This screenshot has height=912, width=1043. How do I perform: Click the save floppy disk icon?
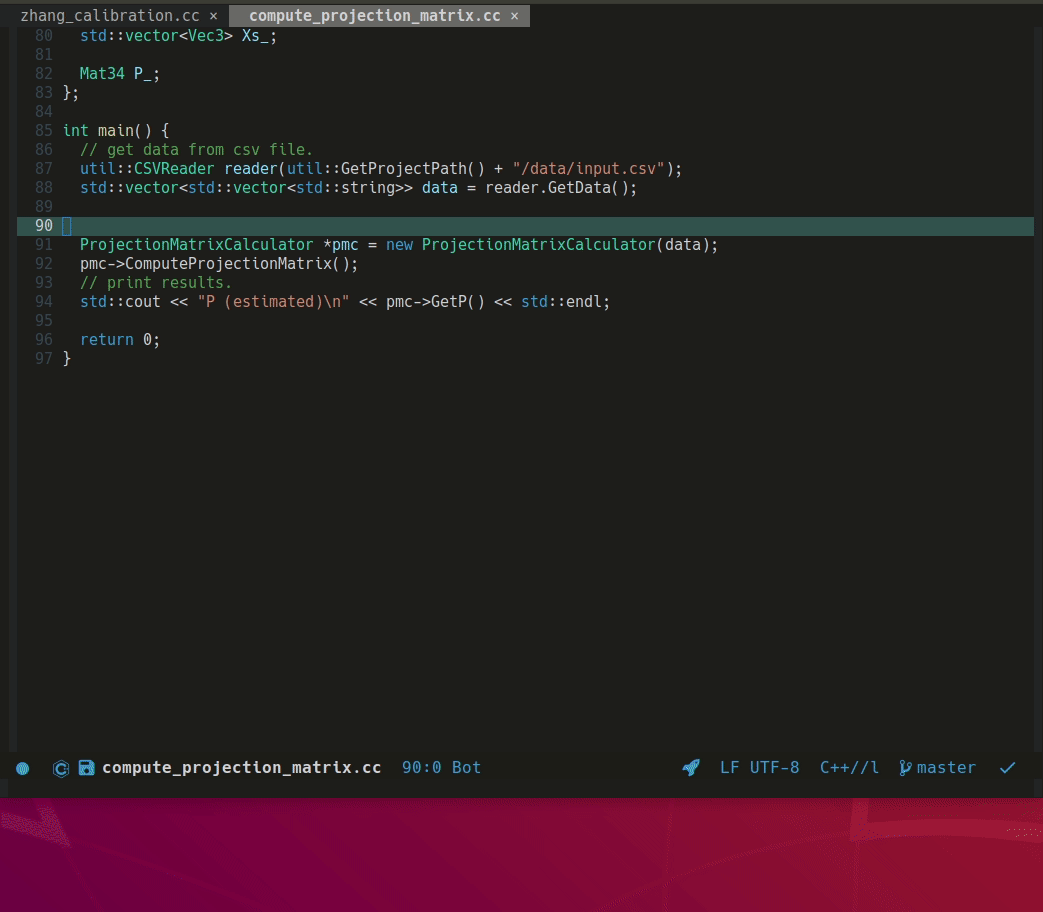[x=86, y=768]
